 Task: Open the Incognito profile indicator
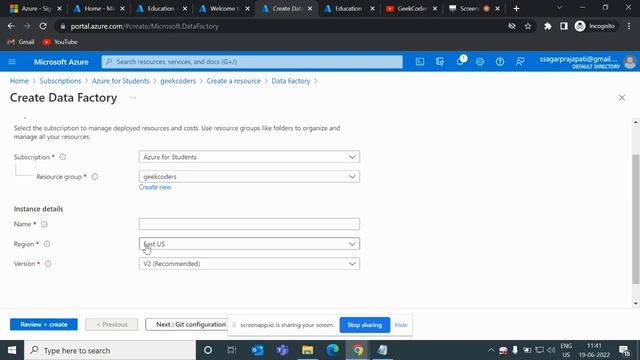pos(595,26)
